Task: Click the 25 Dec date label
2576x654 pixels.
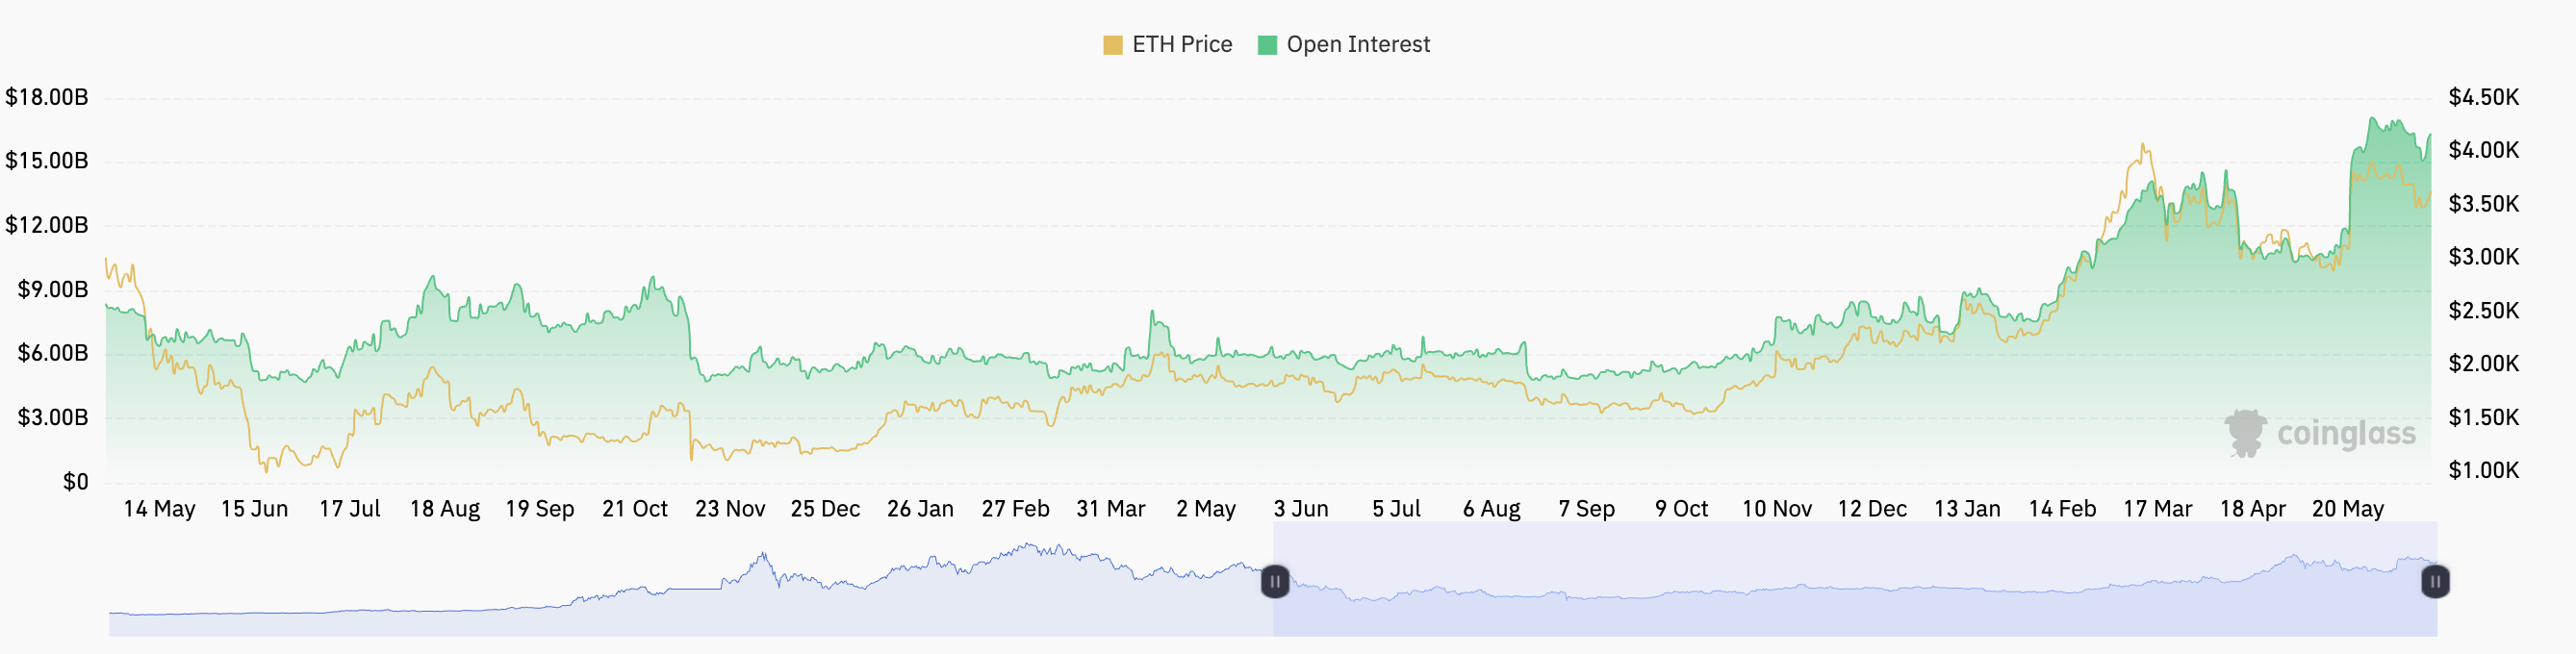Action: point(825,509)
